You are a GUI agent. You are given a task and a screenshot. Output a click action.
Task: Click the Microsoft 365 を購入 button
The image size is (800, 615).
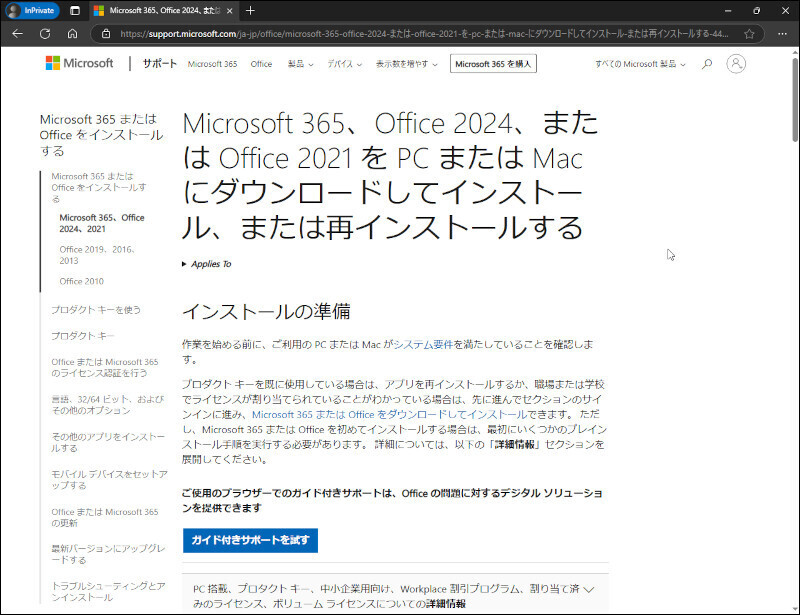coord(493,64)
